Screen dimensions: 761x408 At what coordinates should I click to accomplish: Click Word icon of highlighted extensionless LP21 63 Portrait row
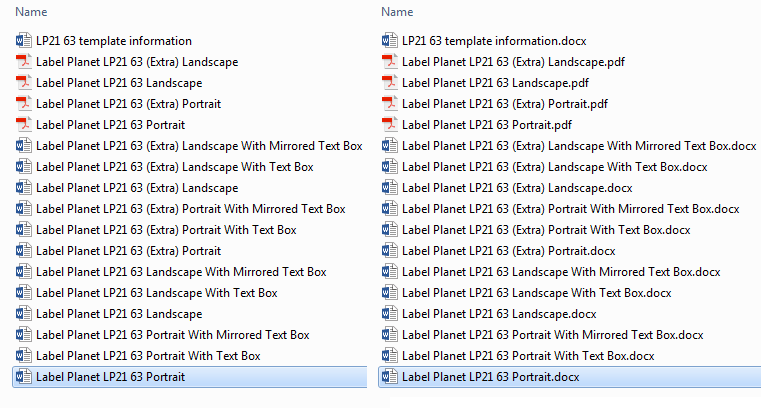coord(23,377)
